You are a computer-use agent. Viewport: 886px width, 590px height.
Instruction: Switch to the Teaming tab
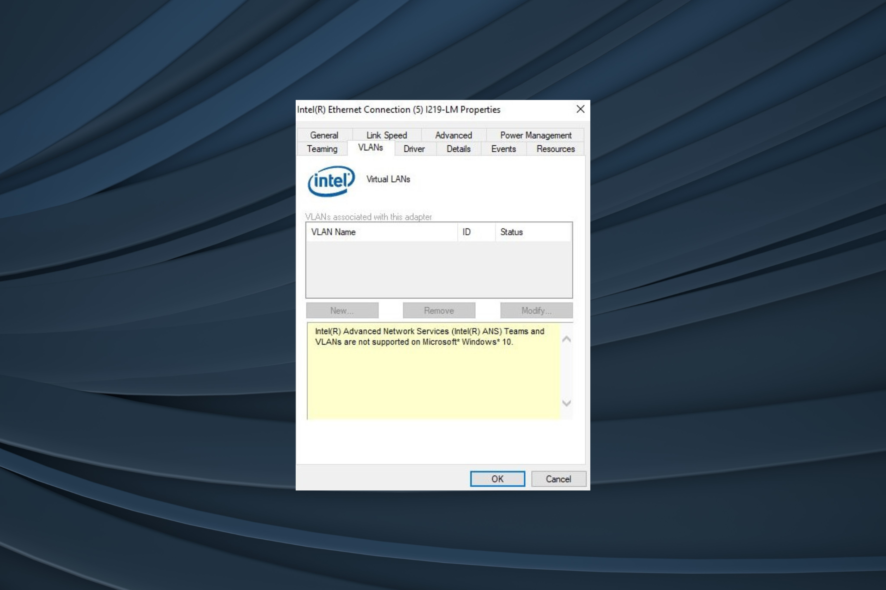point(322,147)
